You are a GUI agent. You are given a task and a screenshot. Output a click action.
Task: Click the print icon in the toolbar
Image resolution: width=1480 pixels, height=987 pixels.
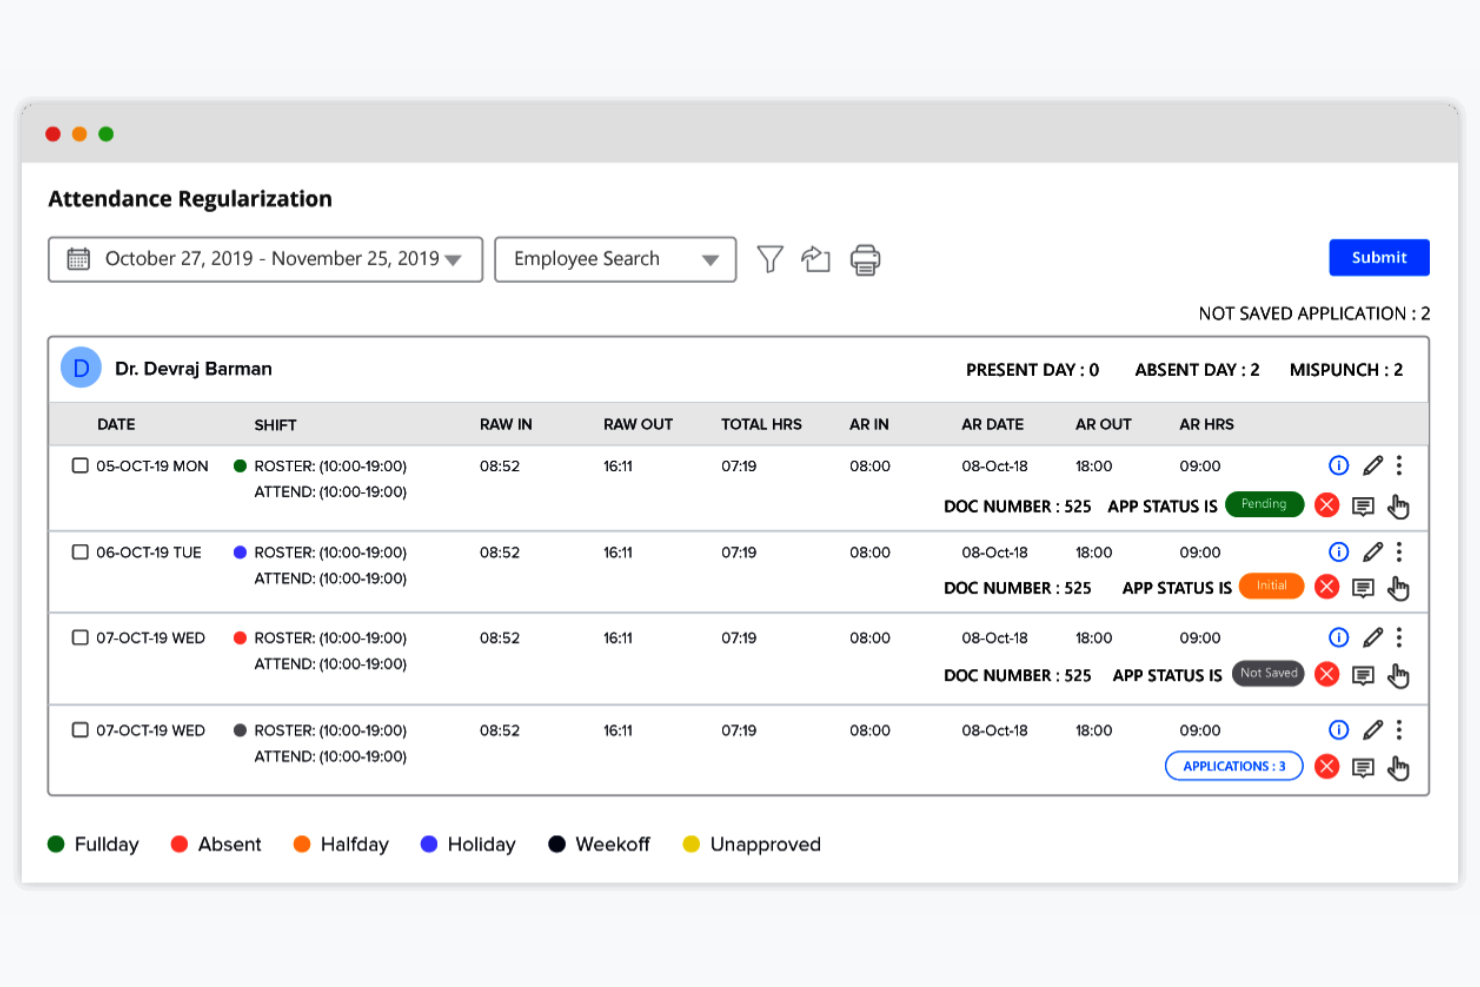click(x=865, y=259)
